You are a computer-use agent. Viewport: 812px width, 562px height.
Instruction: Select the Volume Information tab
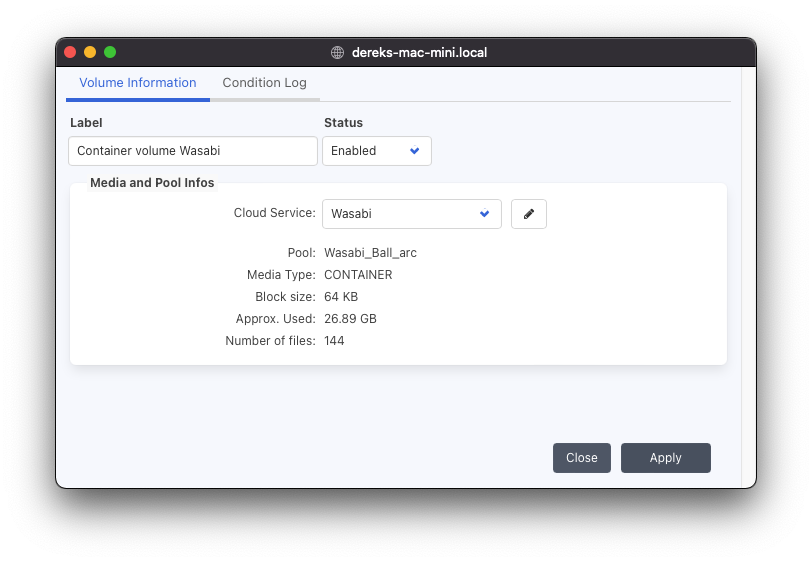(138, 83)
